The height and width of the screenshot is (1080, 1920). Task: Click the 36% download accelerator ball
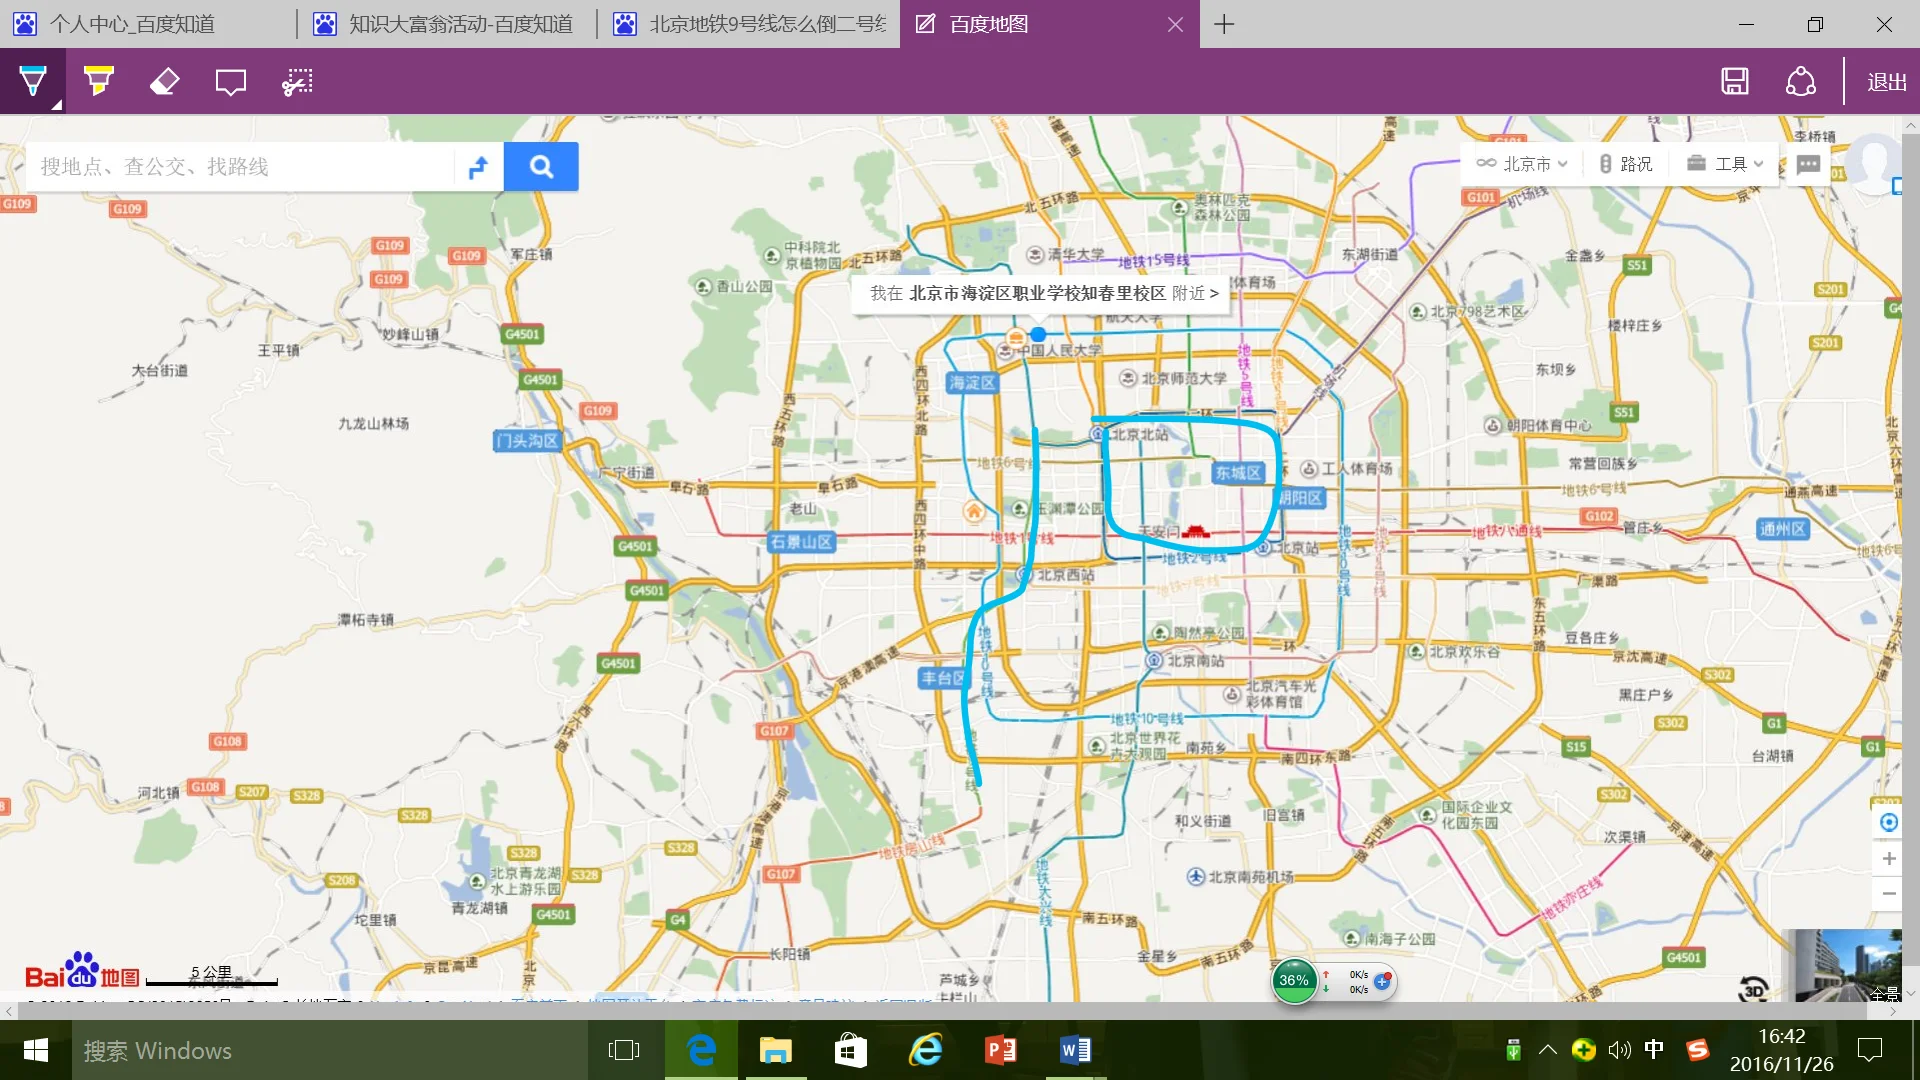pyautogui.click(x=1294, y=981)
